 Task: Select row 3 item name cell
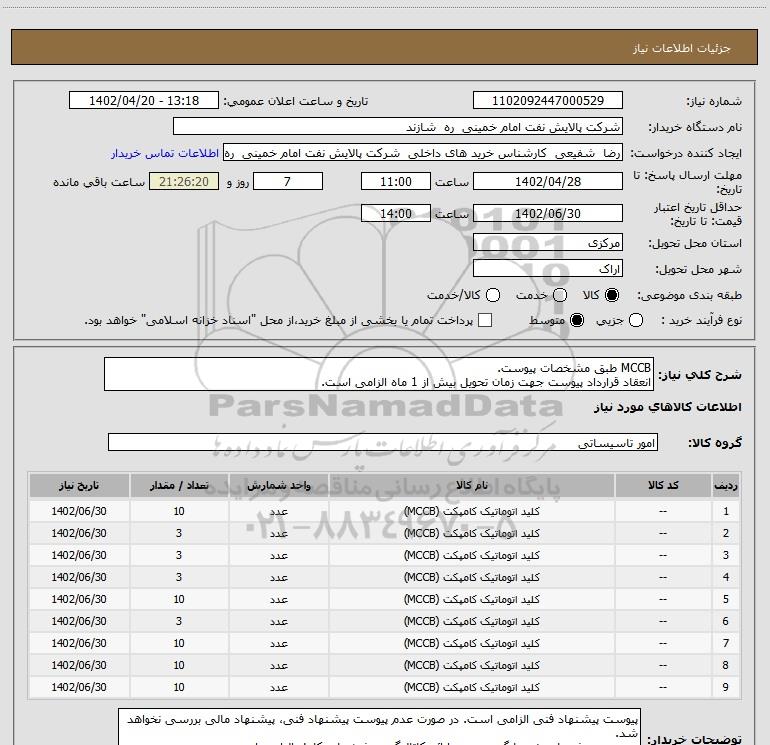[x=471, y=555]
